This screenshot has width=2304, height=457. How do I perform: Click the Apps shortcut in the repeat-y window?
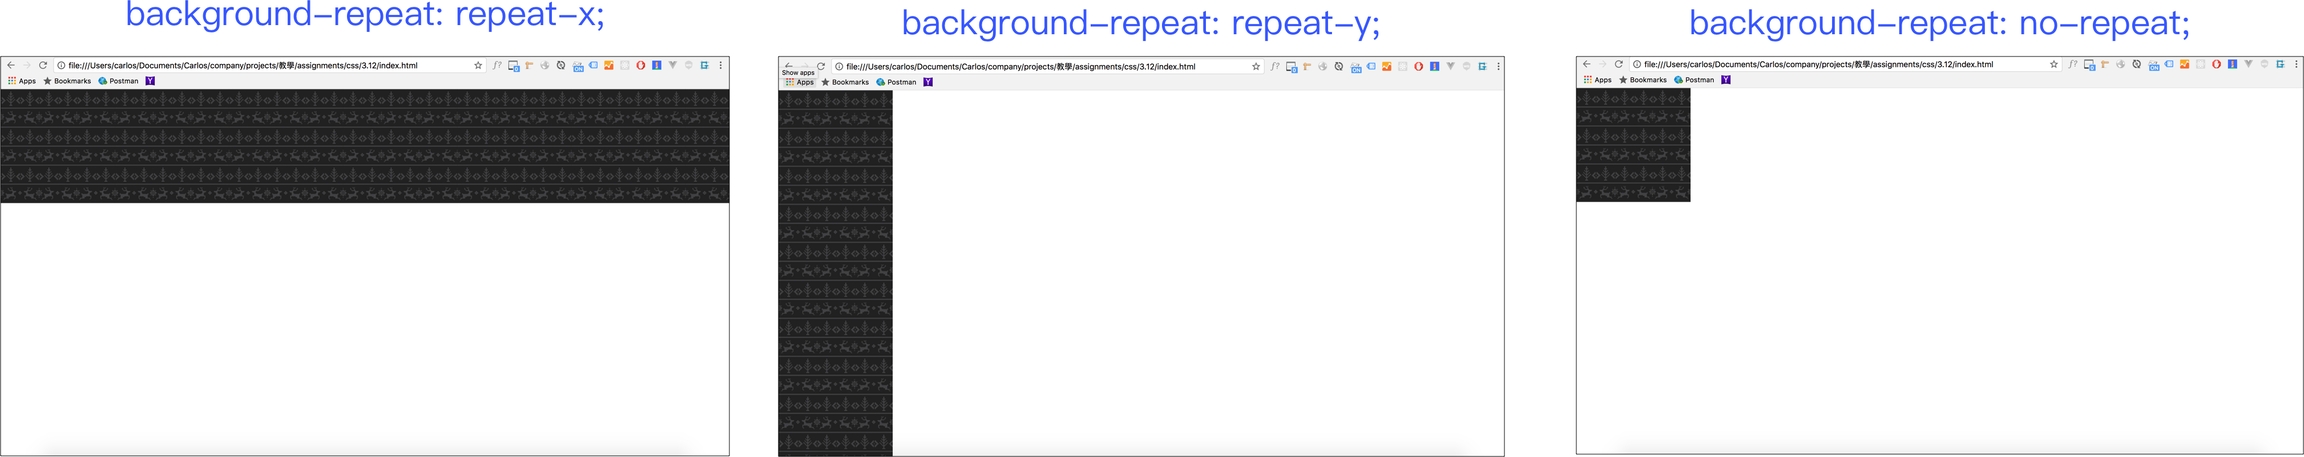pyautogui.click(x=800, y=82)
